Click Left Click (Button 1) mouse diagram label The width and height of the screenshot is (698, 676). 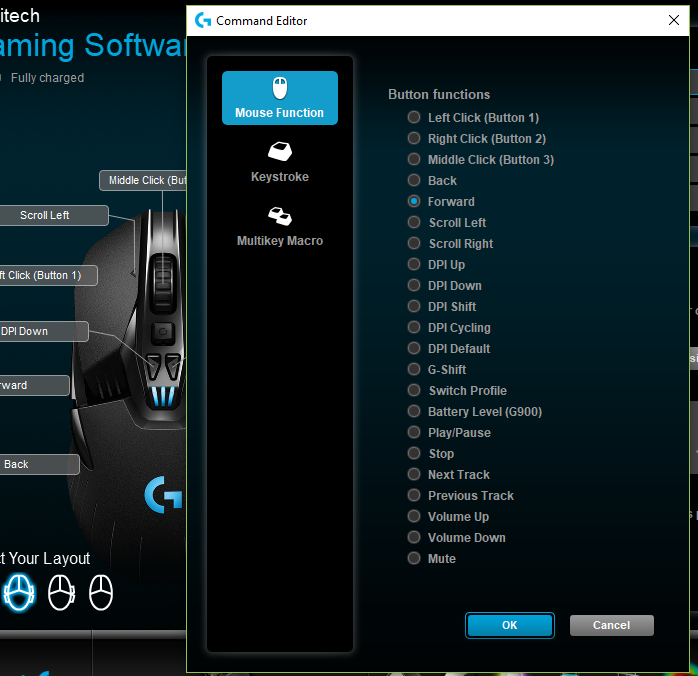coord(48,275)
